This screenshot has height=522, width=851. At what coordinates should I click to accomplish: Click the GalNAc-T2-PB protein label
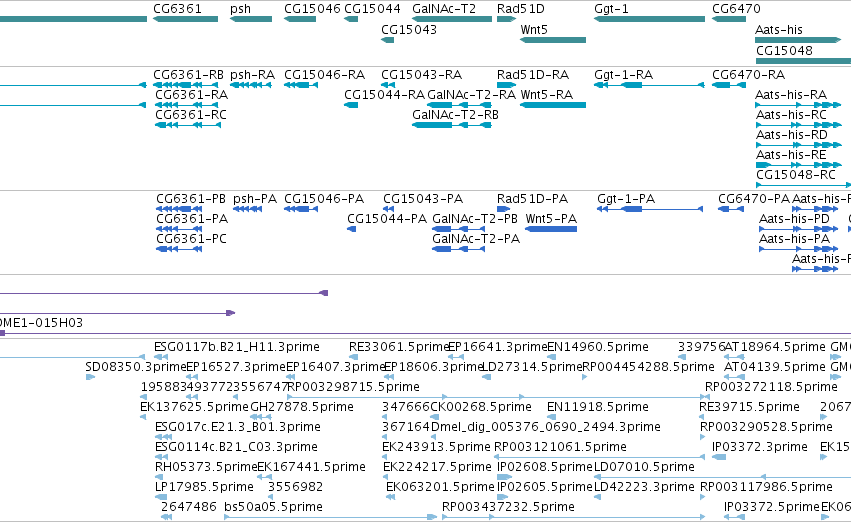pos(475,219)
